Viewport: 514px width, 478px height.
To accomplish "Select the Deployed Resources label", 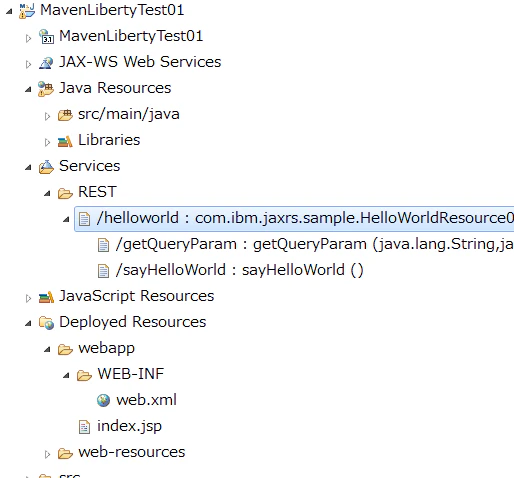I will click(x=133, y=322).
